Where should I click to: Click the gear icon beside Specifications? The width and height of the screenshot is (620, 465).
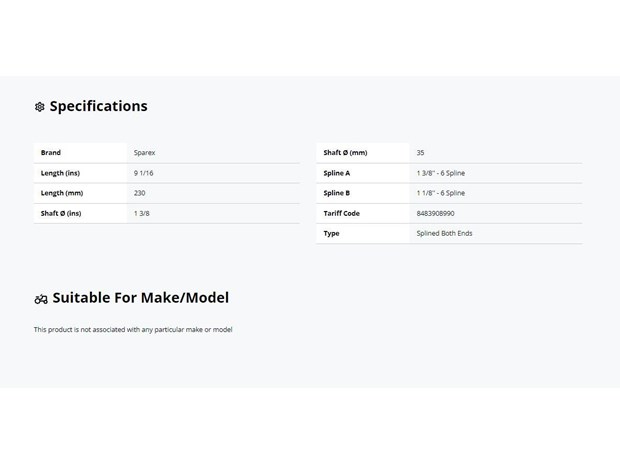pos(40,107)
